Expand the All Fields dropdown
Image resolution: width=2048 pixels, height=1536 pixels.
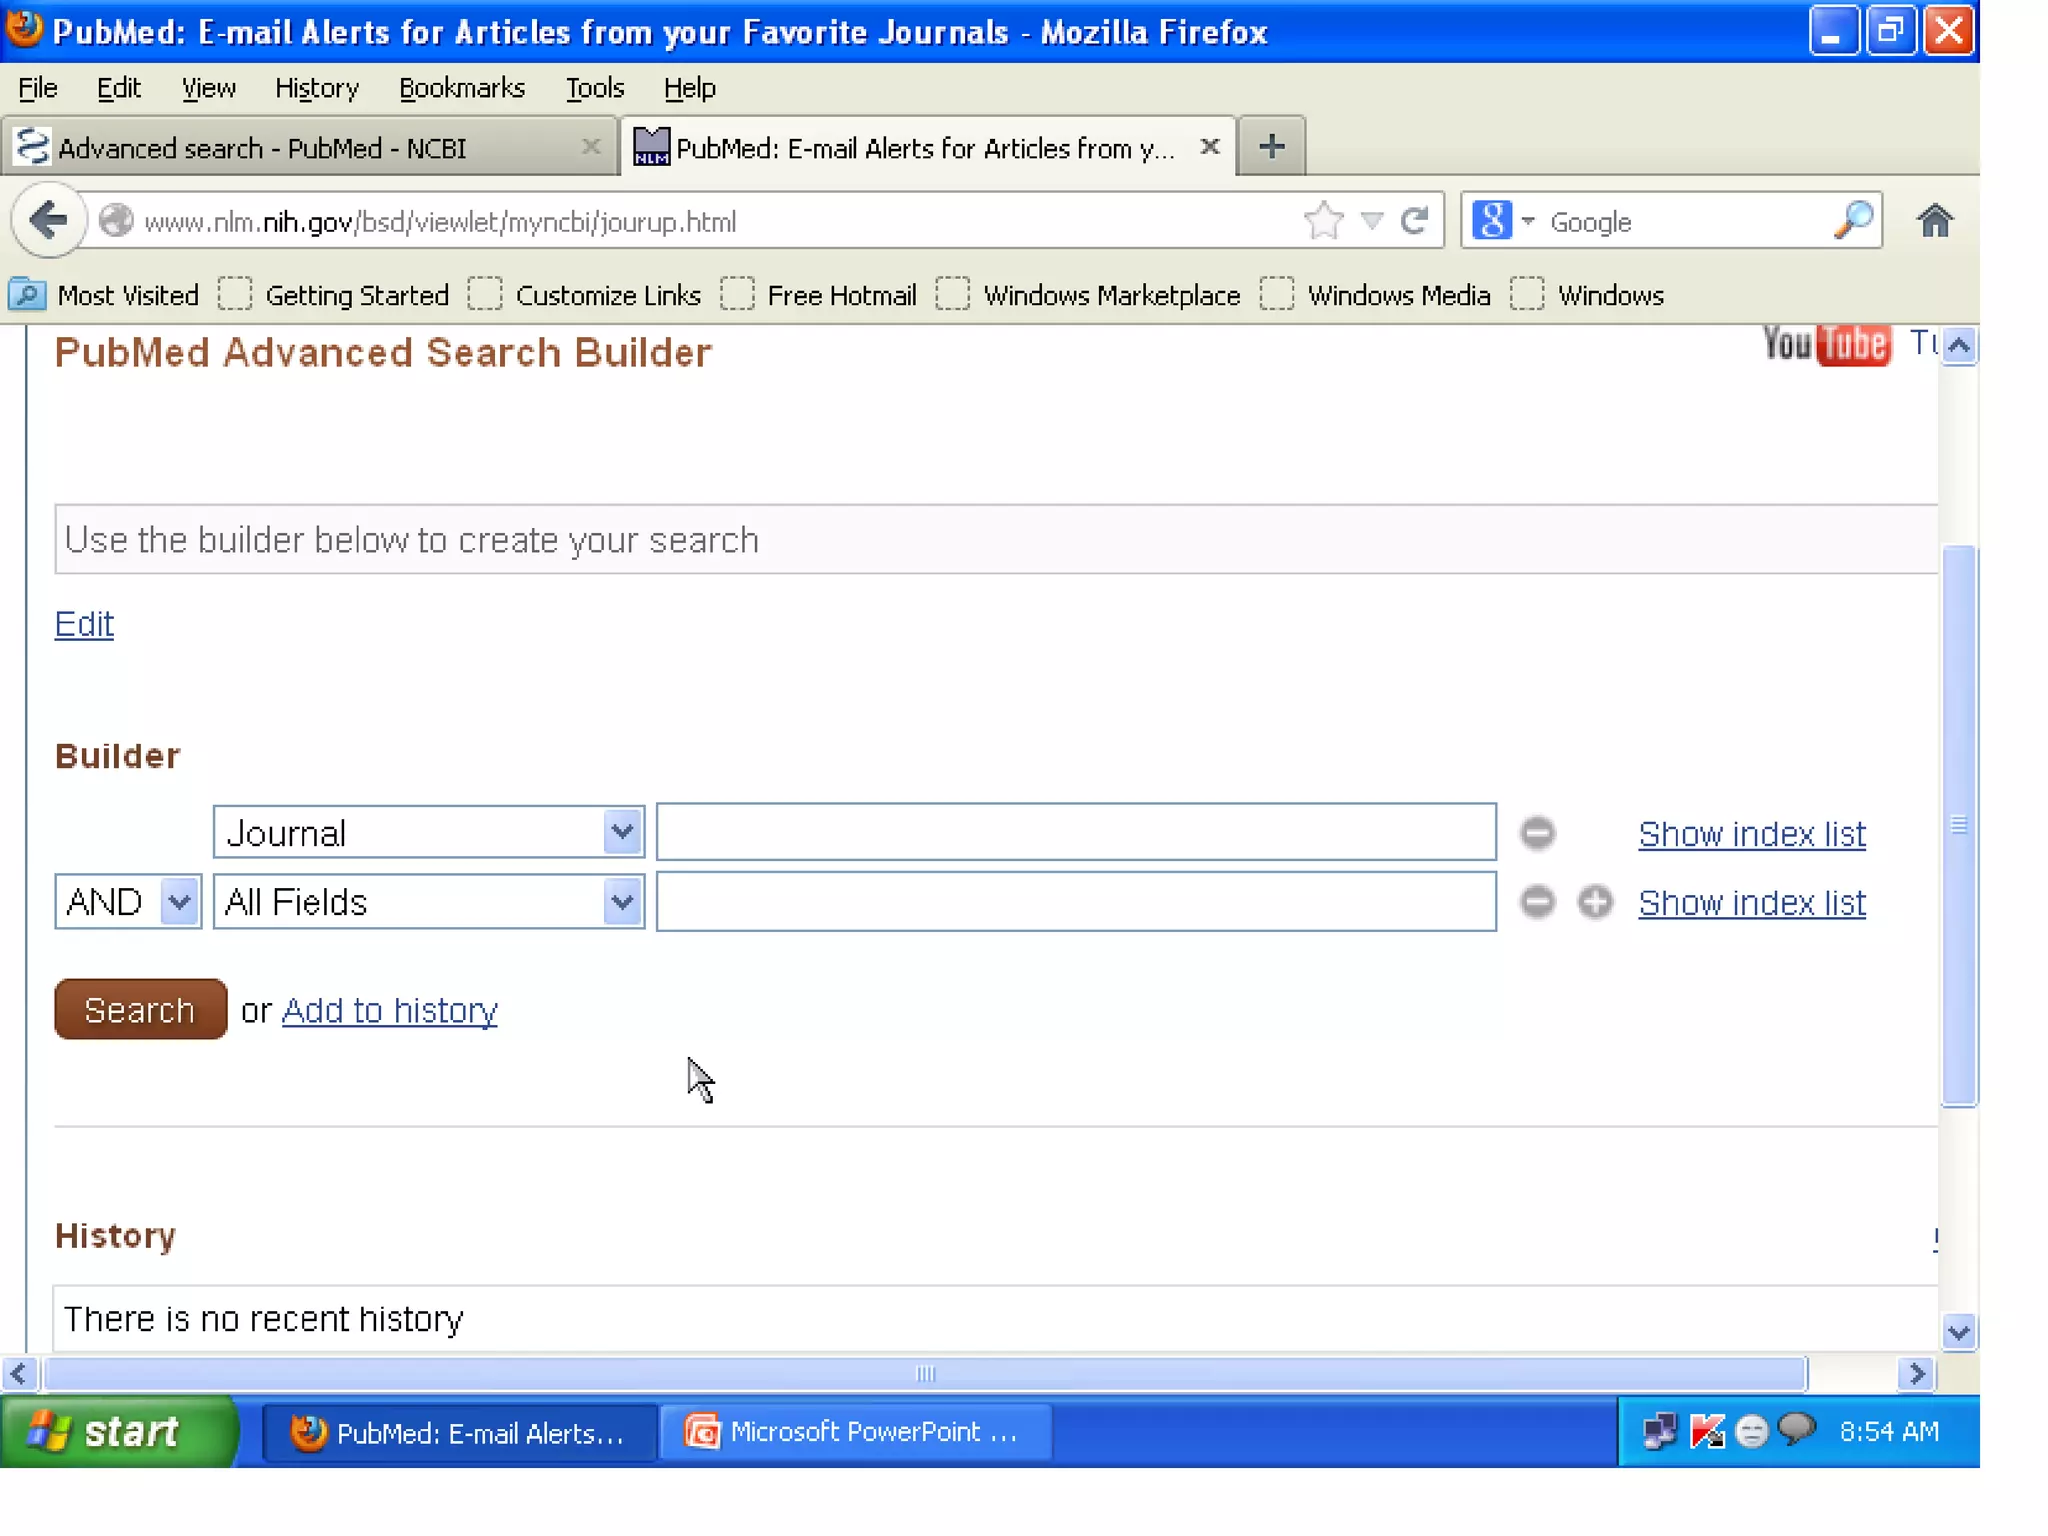tap(622, 902)
